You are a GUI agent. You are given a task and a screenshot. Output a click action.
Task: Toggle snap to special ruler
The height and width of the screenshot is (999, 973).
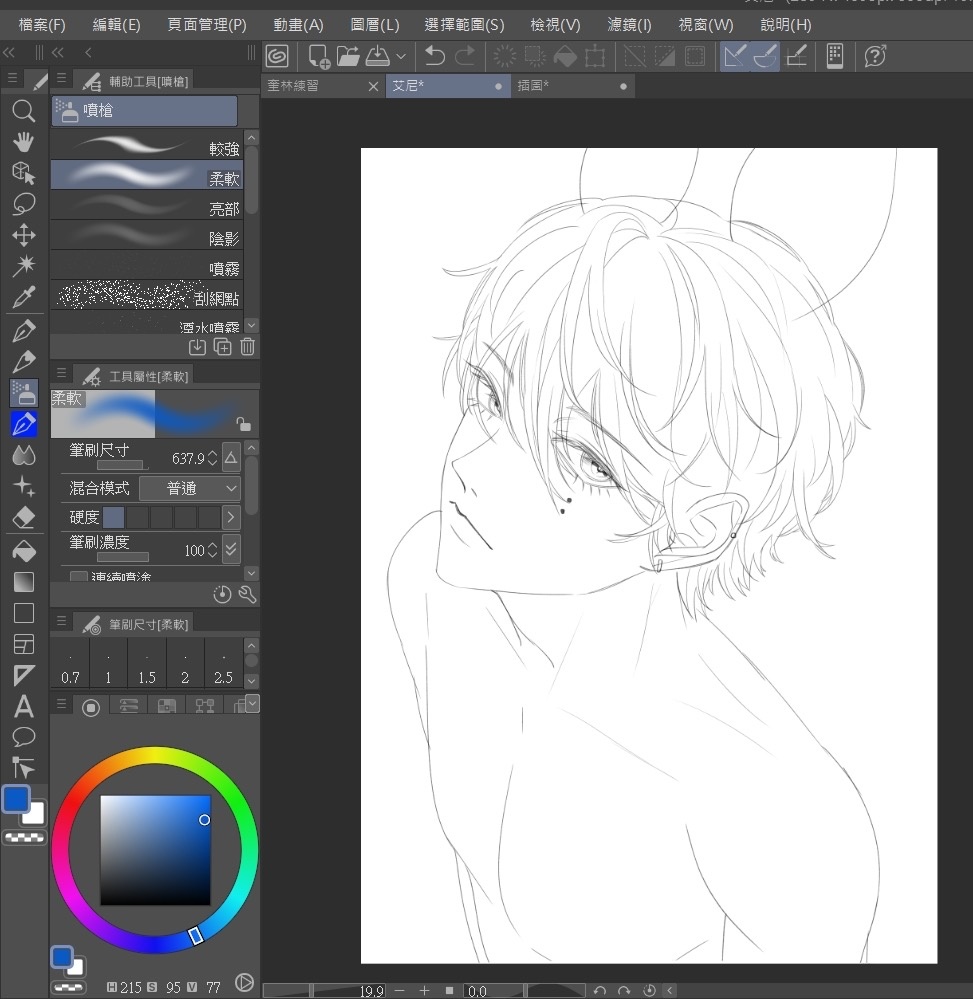pyautogui.click(x=765, y=56)
